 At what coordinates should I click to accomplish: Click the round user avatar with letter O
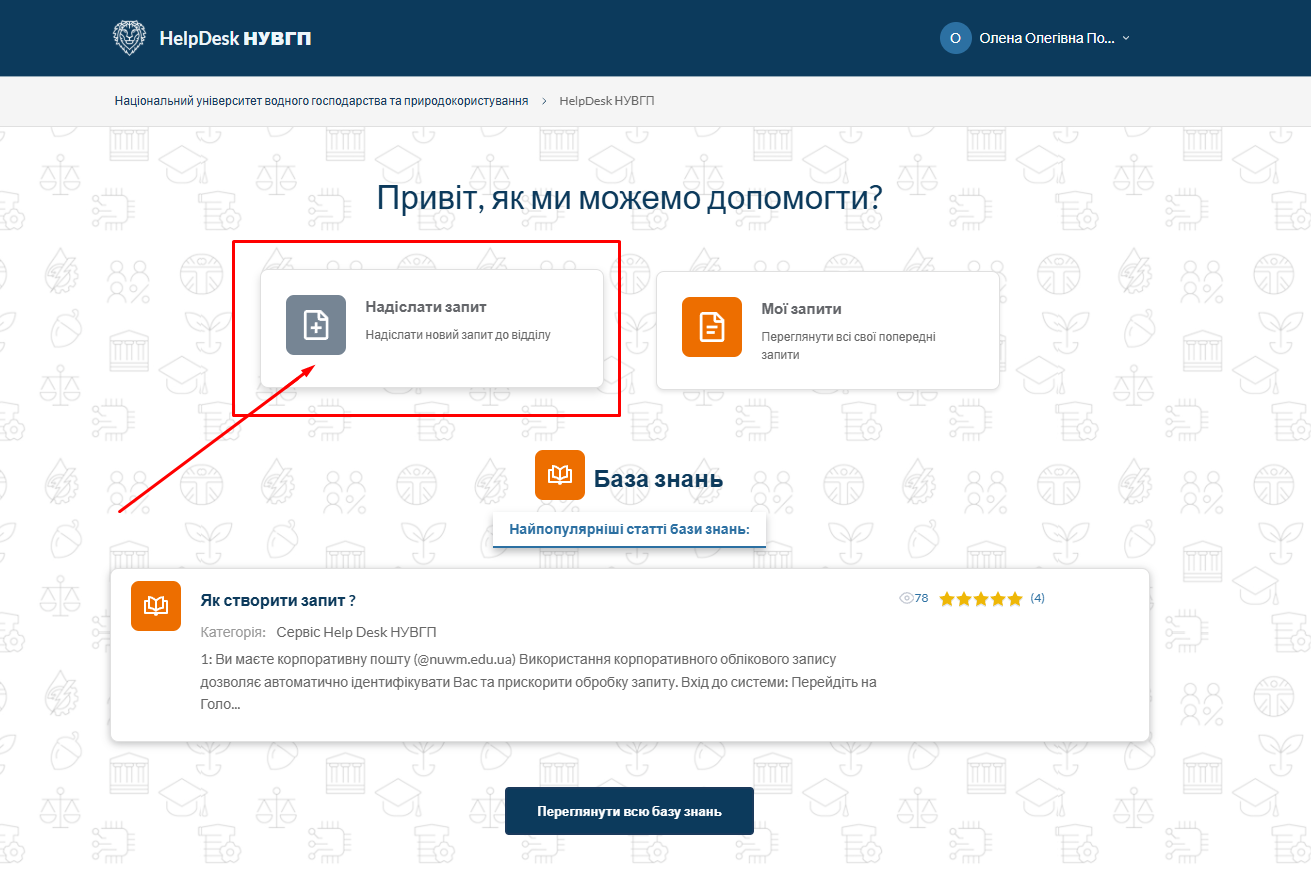pos(955,38)
